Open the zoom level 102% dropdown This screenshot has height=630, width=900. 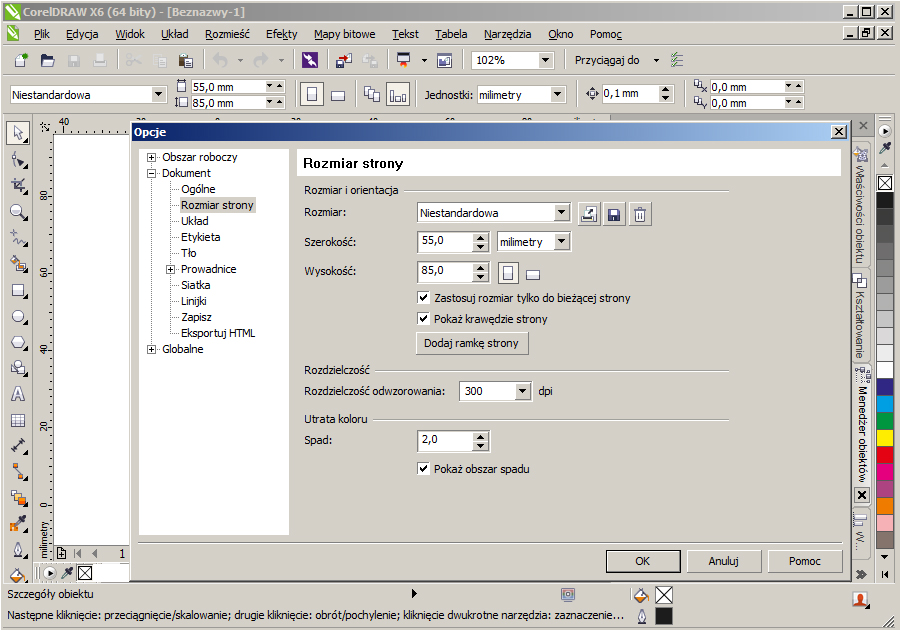[545, 60]
